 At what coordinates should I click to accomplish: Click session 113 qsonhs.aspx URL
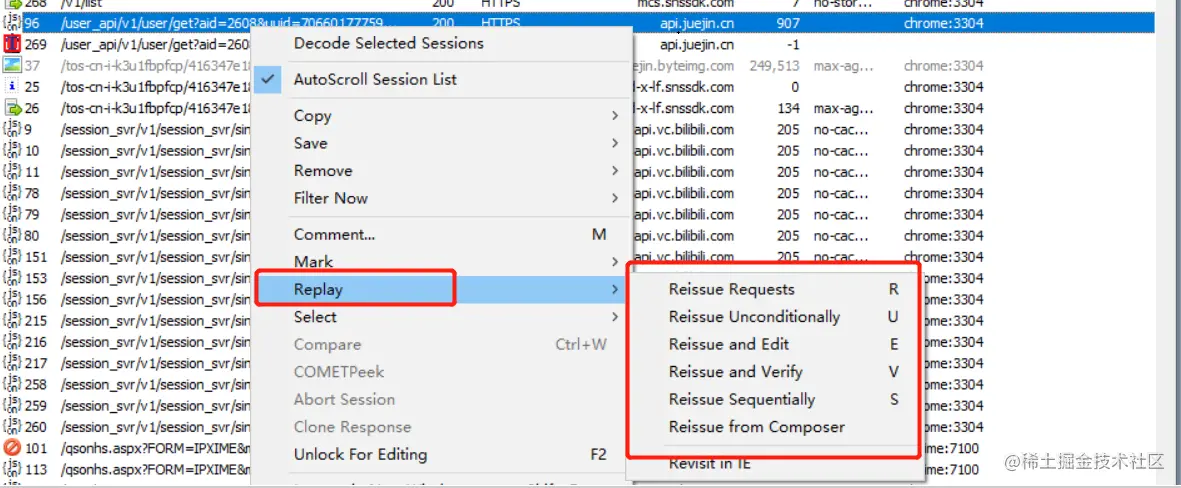tap(155, 470)
